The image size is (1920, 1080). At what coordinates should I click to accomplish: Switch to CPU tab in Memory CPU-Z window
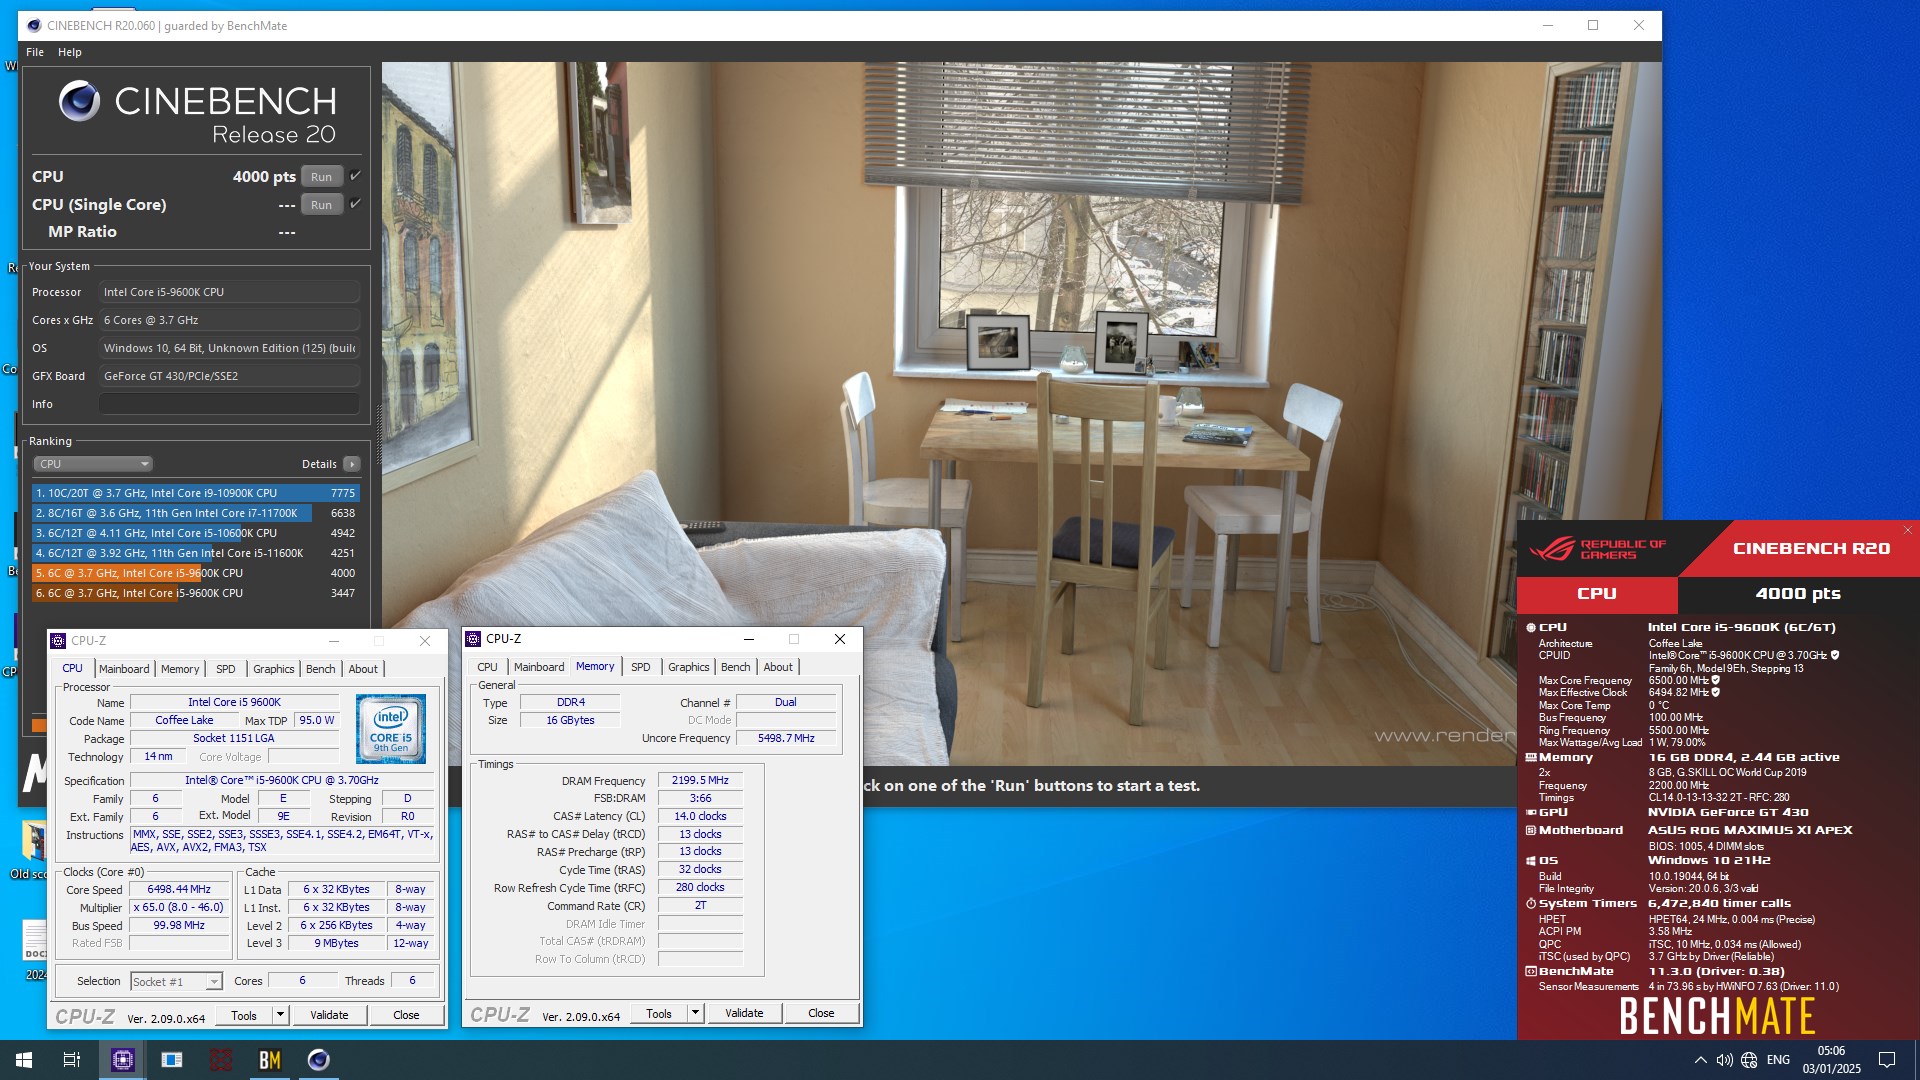pos(487,667)
